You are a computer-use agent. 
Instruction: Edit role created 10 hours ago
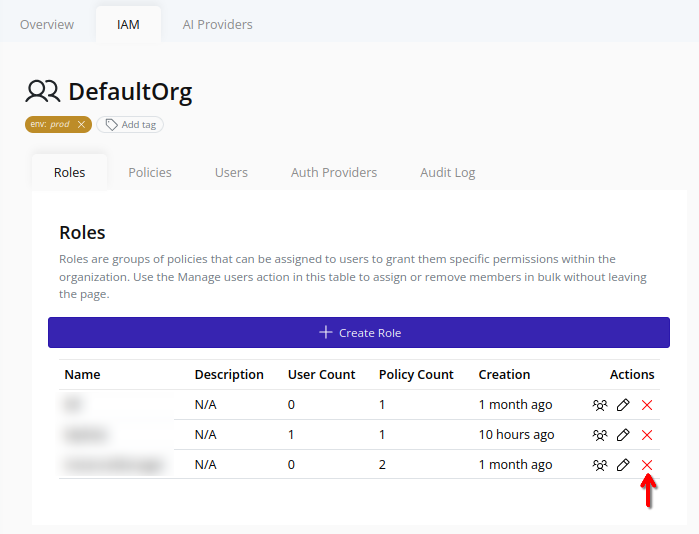623,435
